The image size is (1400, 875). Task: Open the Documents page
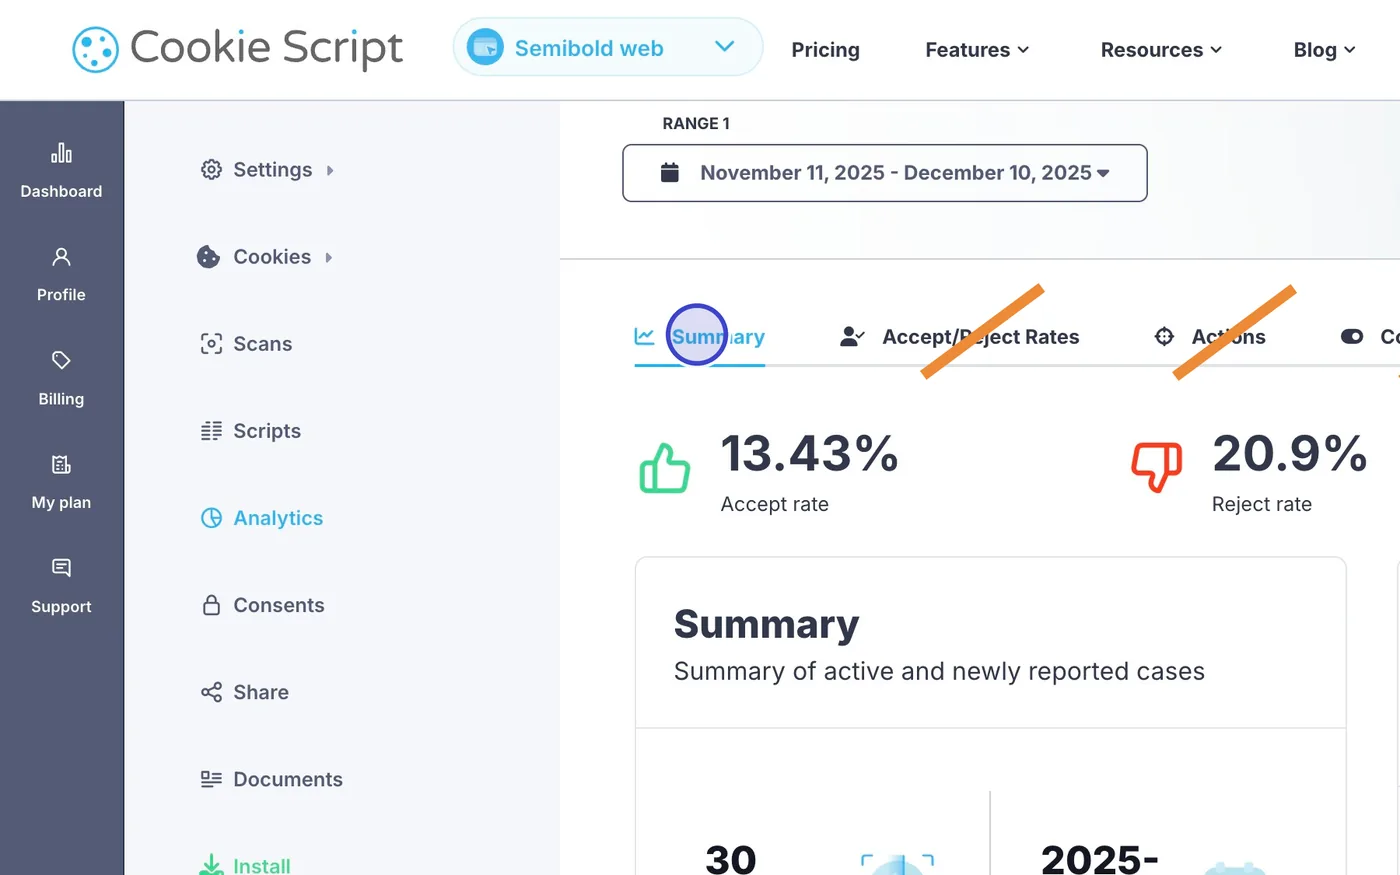(271, 779)
